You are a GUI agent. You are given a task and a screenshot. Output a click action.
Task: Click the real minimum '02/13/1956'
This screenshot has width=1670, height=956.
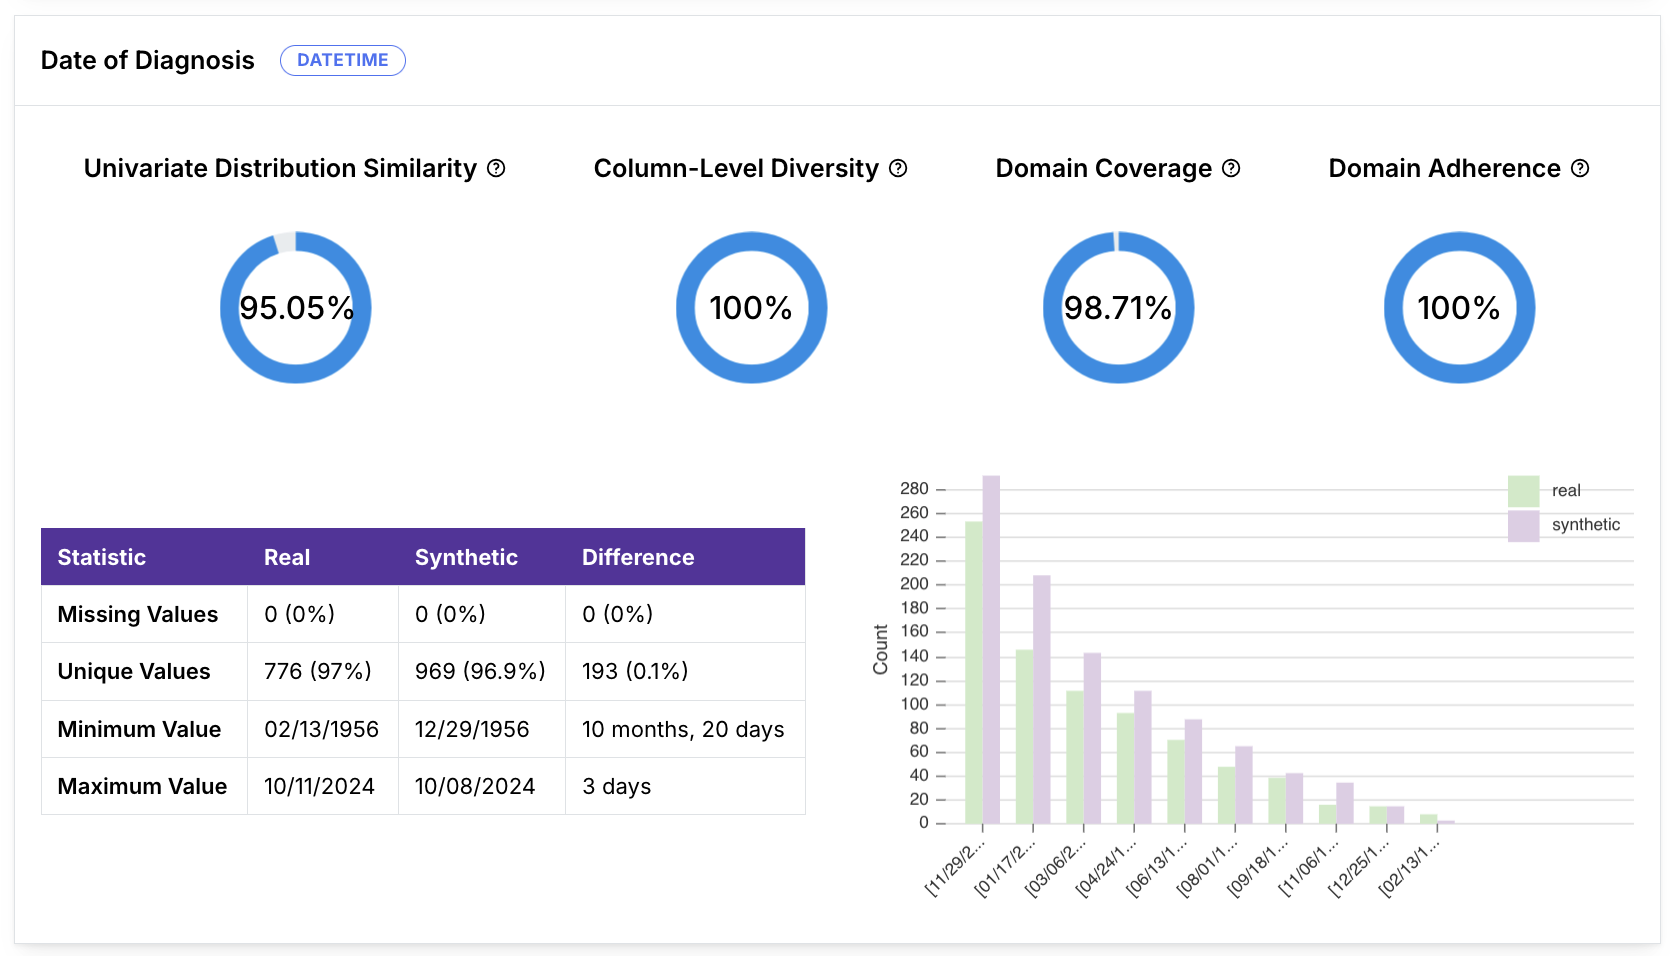(x=321, y=729)
